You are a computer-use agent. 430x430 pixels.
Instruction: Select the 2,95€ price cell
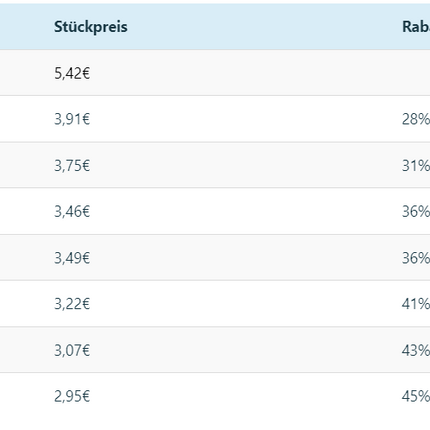(72, 396)
